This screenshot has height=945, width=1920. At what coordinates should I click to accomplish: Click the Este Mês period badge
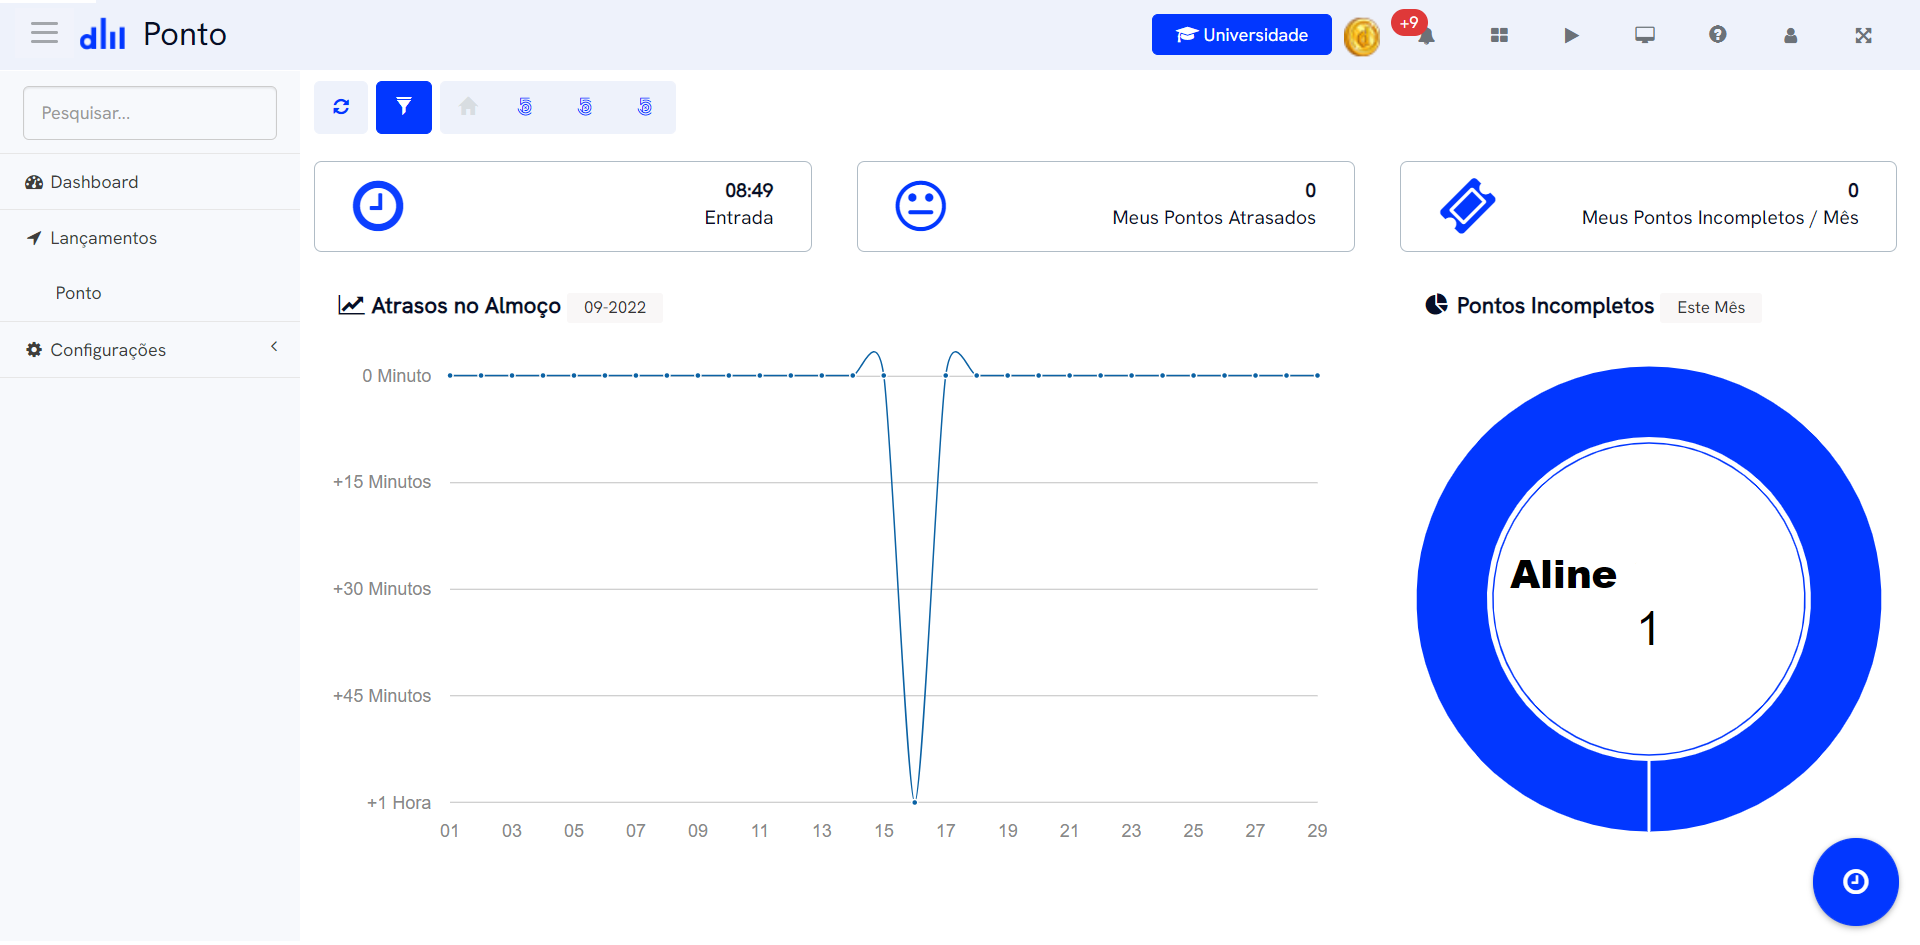[1711, 307]
